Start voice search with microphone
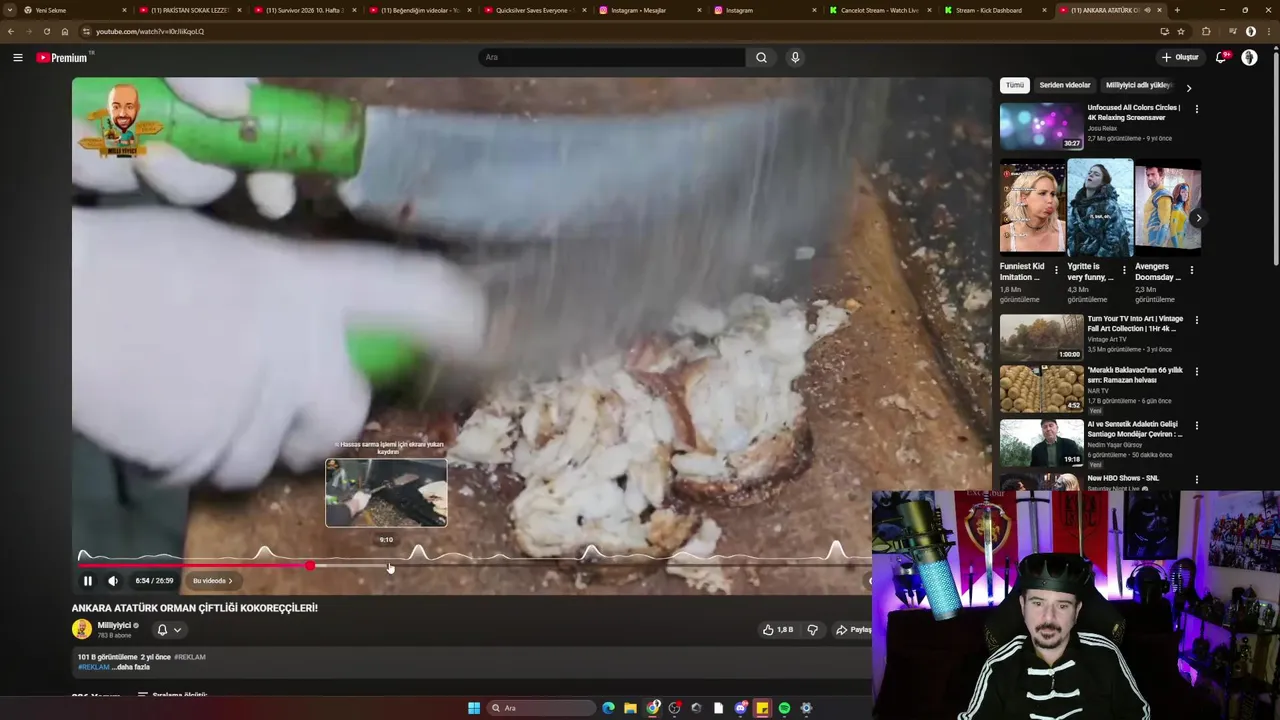 (x=795, y=58)
